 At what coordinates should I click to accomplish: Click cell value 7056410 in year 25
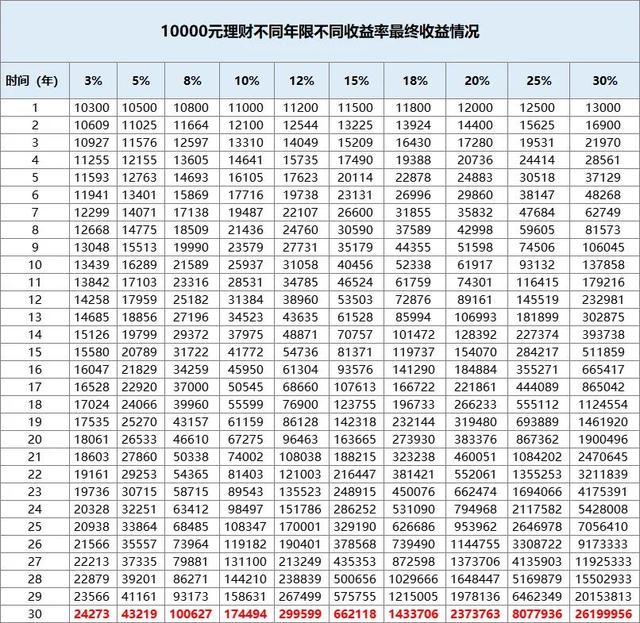[x=603, y=527]
